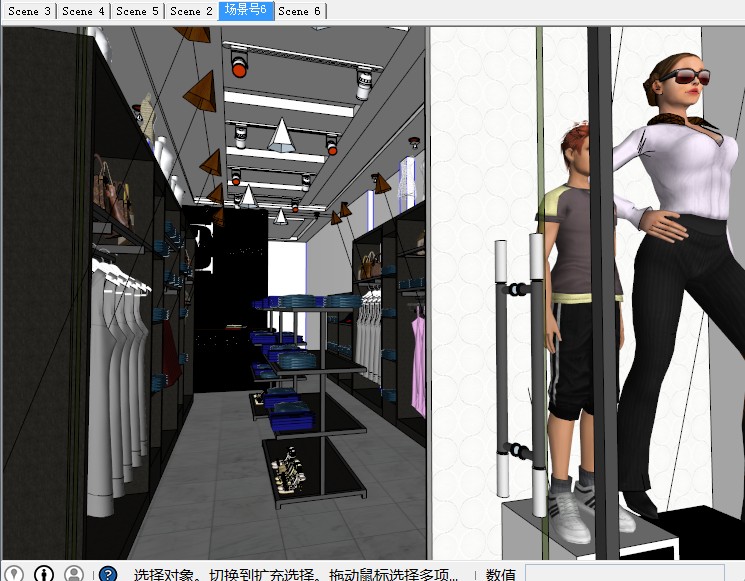Select the center display shelf with jeans

(x=309, y=399)
